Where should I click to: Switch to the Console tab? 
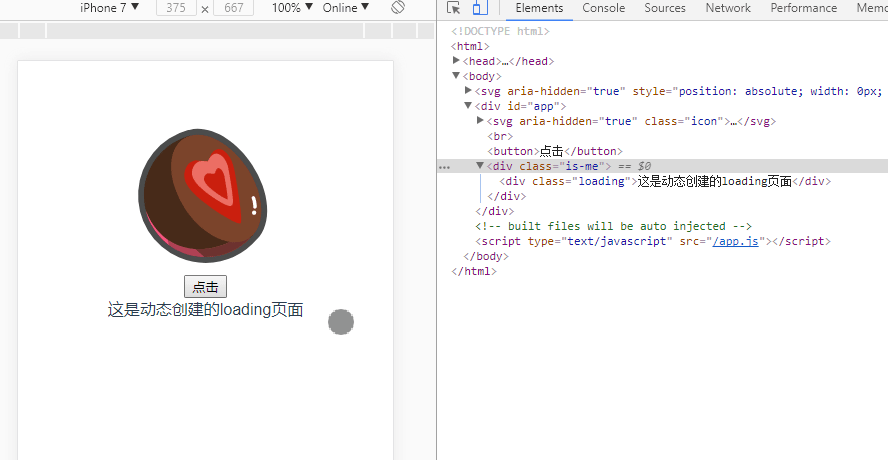604,8
